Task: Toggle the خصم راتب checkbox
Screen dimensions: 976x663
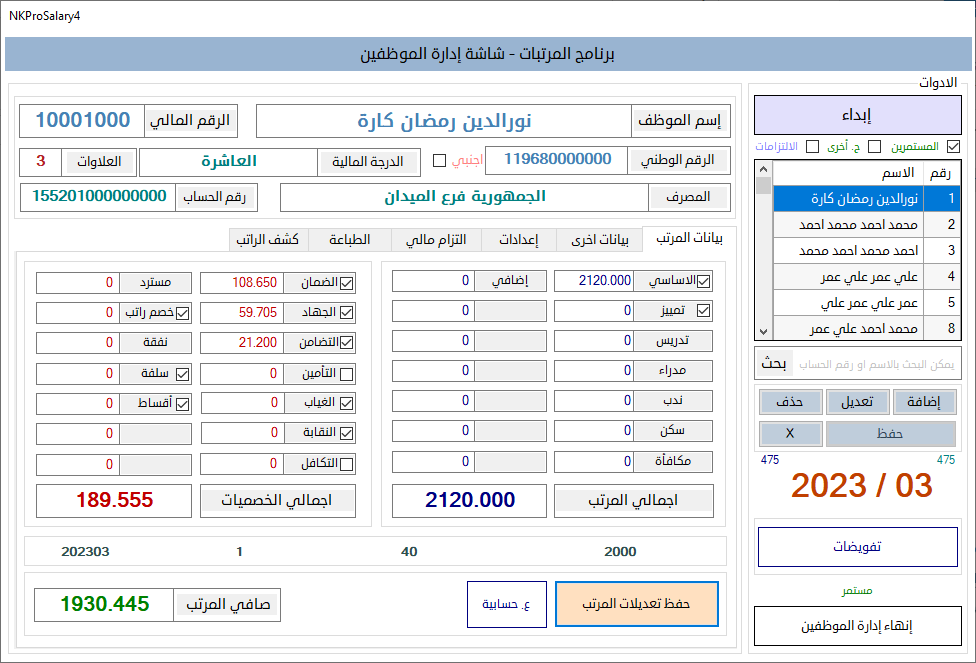Action: pyautogui.click(x=182, y=313)
